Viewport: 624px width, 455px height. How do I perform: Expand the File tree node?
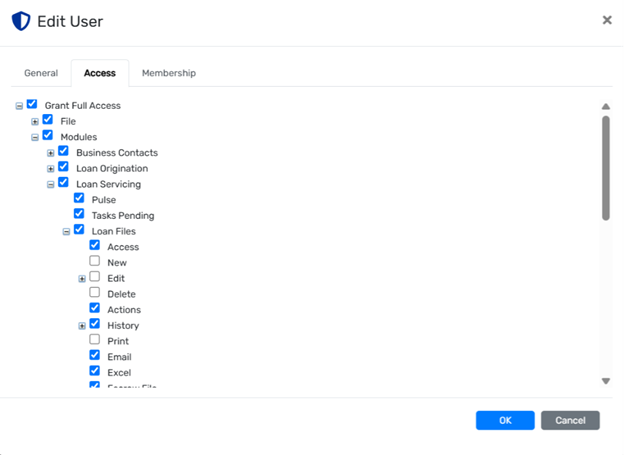(x=35, y=121)
